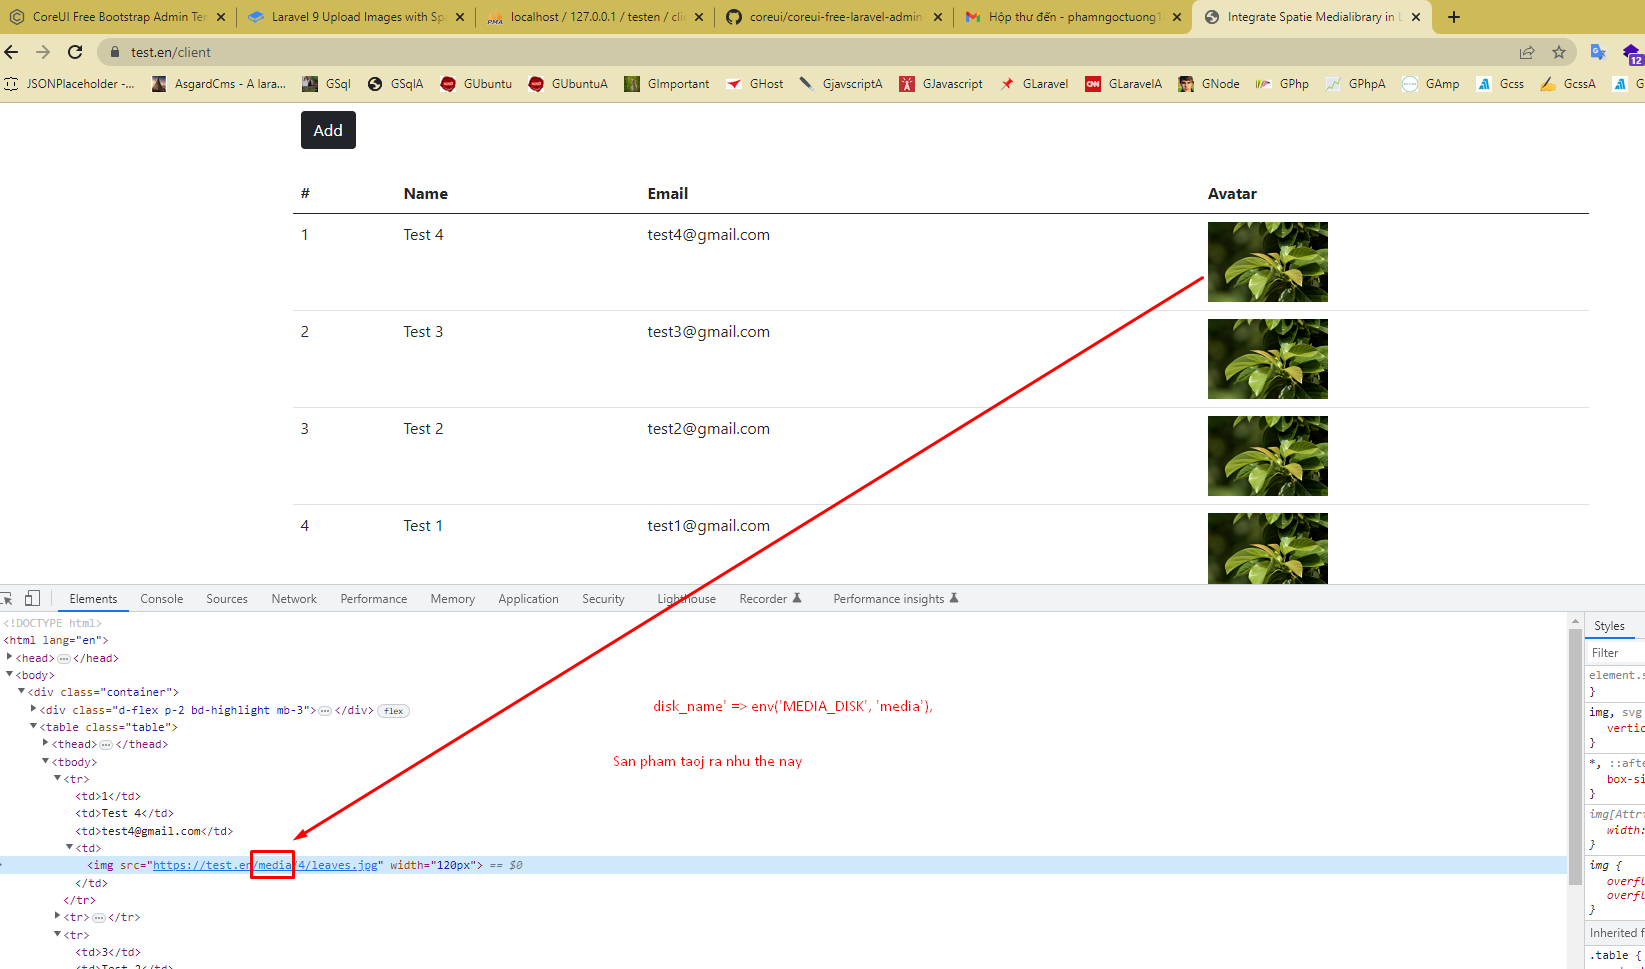Open the GUbuntu bookmark folder
Screen dimensions: 1645x969
click(x=476, y=84)
